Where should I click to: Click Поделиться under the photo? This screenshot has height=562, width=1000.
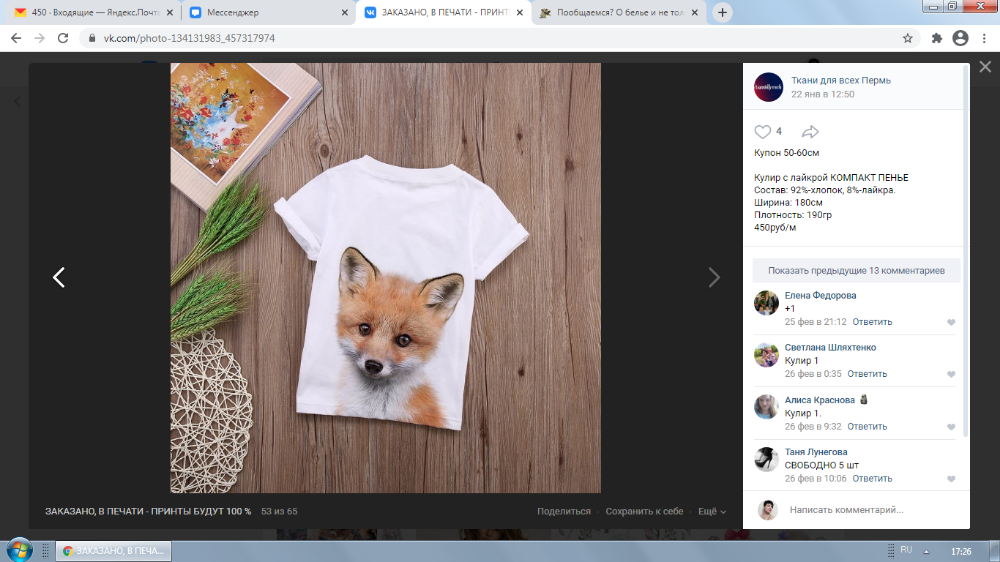(564, 512)
